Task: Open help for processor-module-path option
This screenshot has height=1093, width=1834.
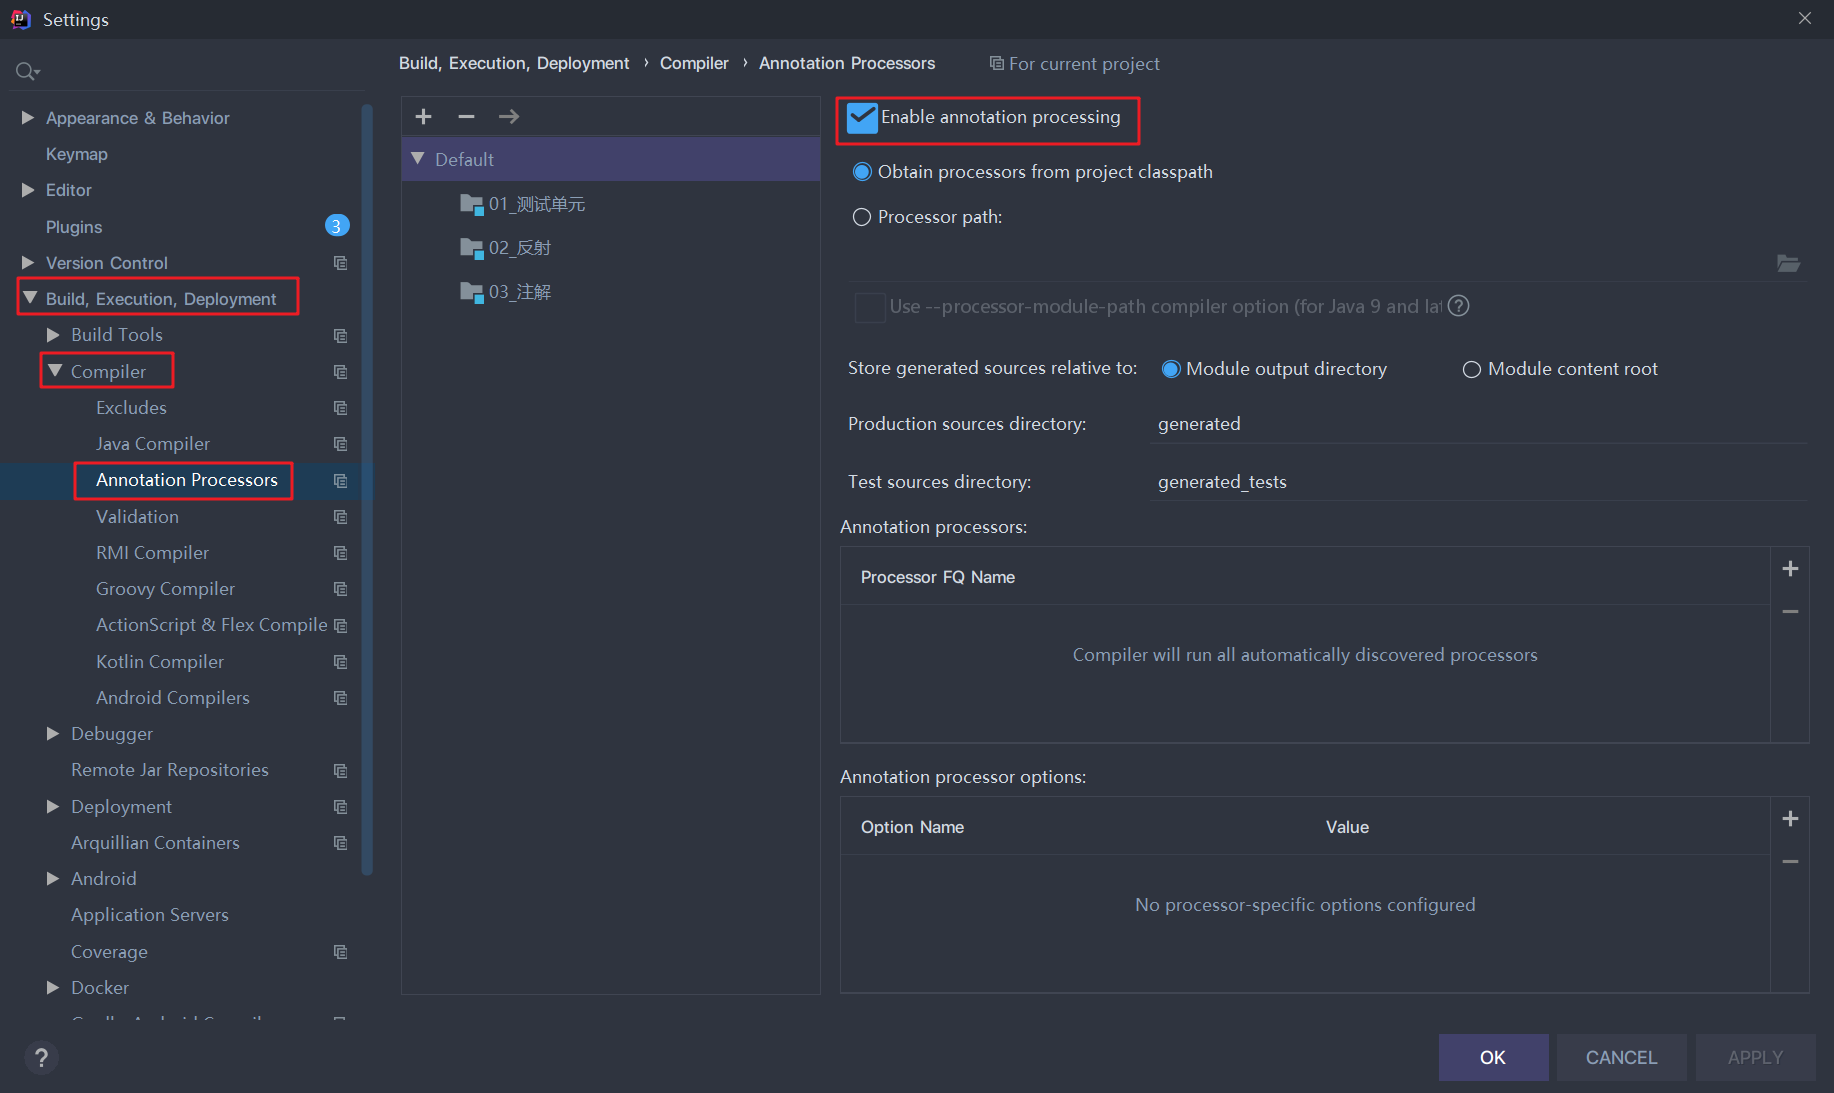Action: (1459, 306)
